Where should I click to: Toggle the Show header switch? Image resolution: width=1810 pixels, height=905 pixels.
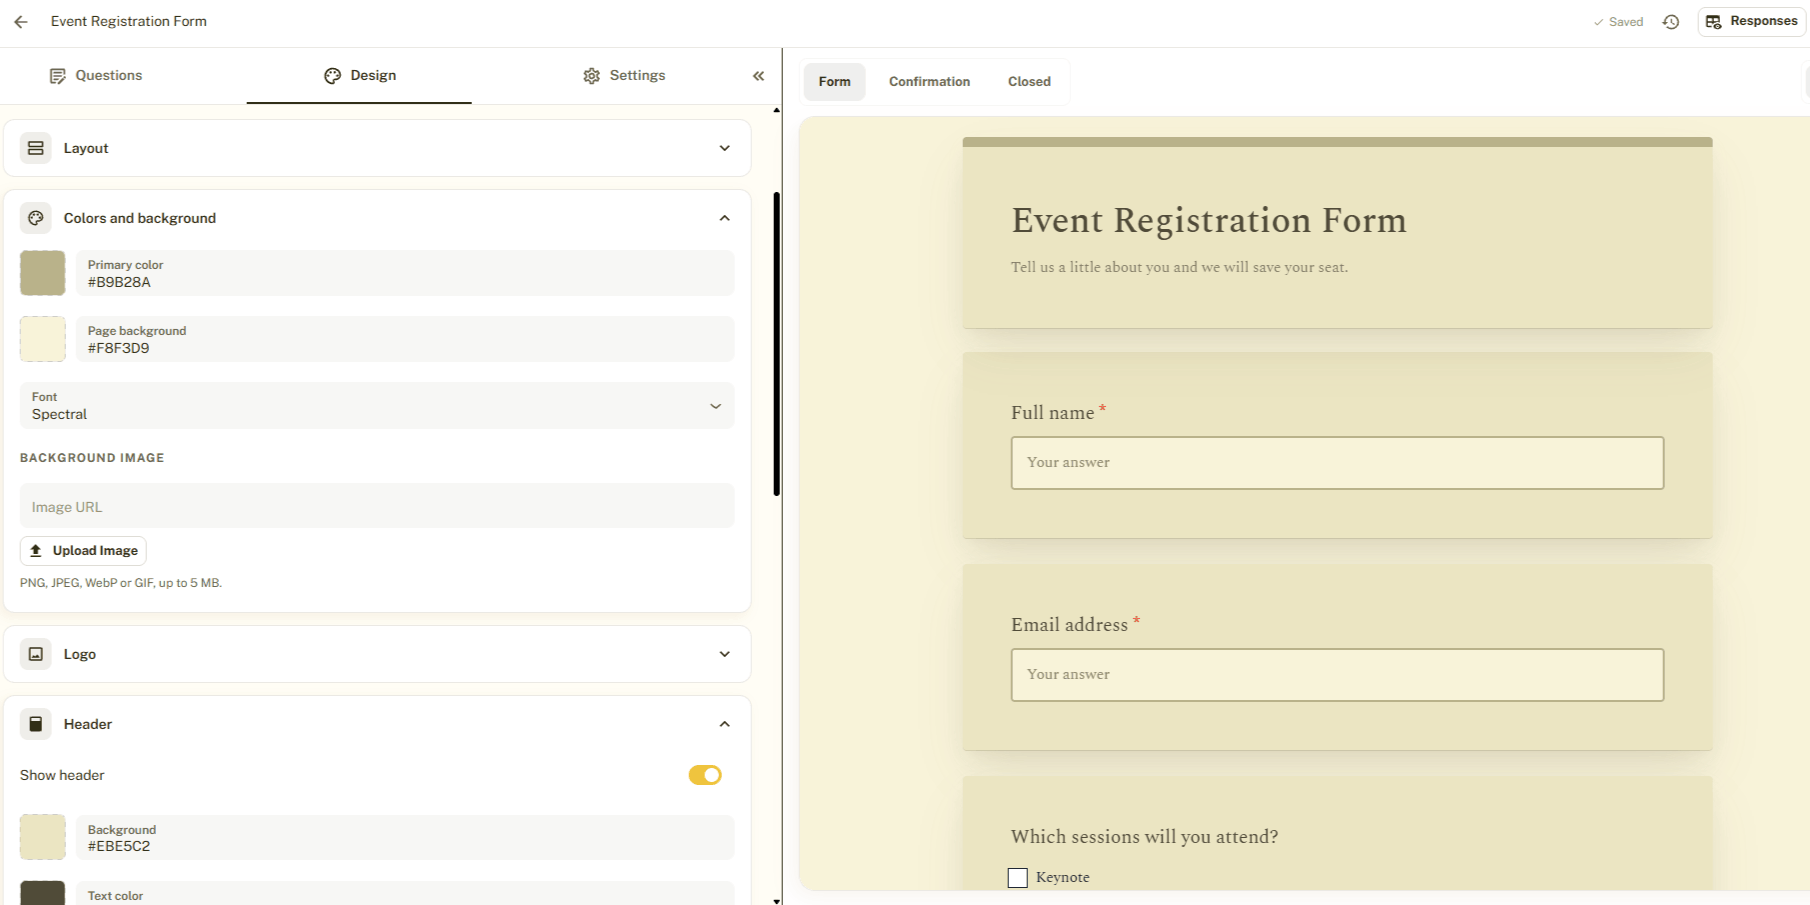(705, 775)
